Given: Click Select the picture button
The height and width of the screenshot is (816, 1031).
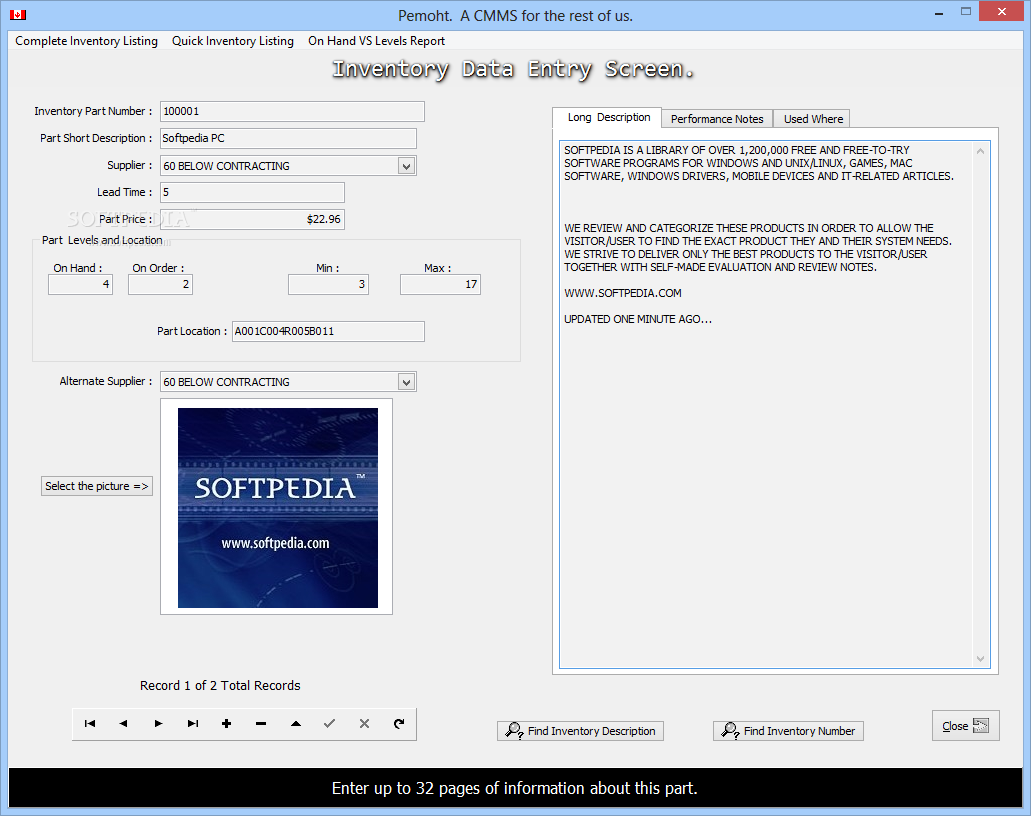Looking at the screenshot, I should (x=97, y=486).
